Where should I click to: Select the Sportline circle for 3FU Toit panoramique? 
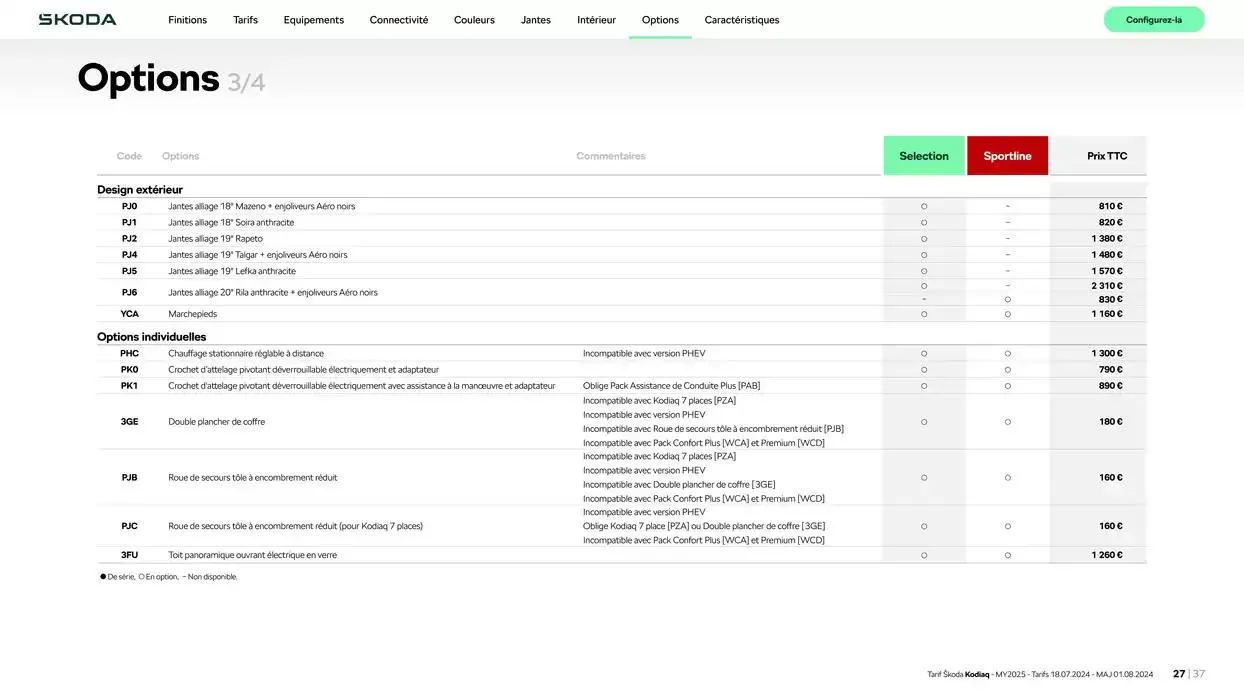click(x=1007, y=555)
